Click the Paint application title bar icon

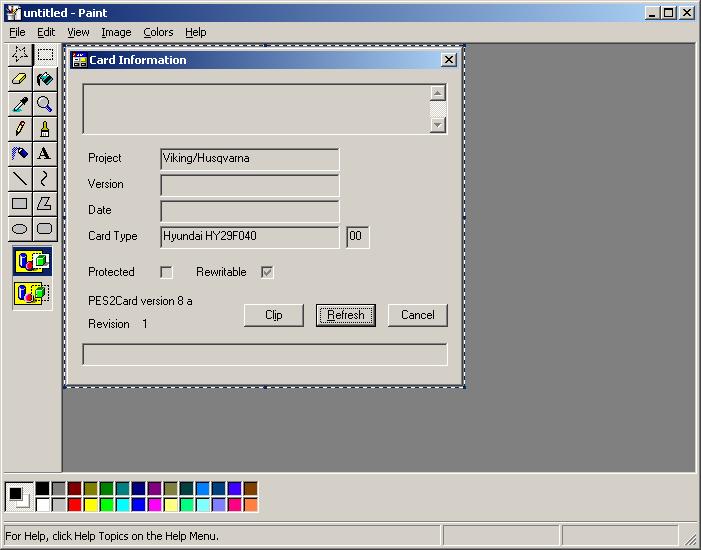point(13,13)
